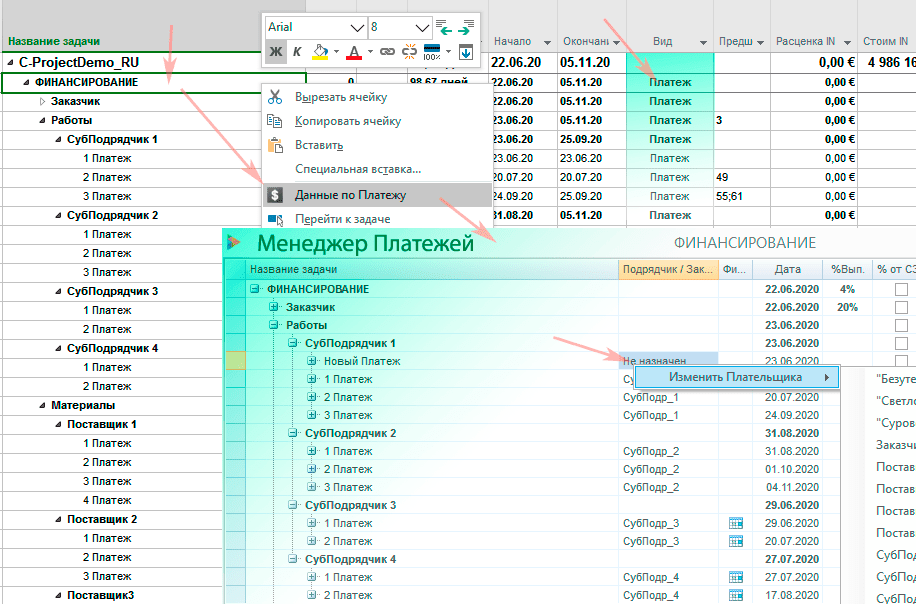Click Перейти к задаче menu entry
Screen dimensions: 916x604
pyautogui.click(x=342, y=219)
